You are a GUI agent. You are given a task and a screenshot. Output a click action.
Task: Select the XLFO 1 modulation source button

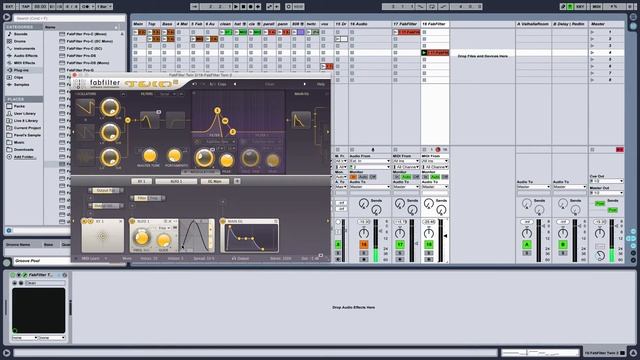pos(176,181)
